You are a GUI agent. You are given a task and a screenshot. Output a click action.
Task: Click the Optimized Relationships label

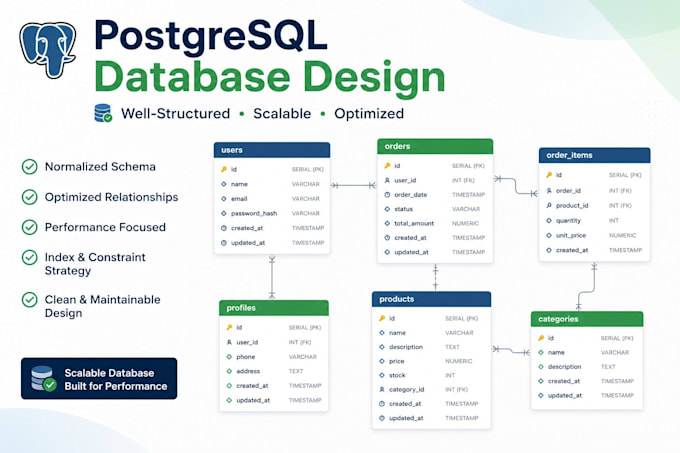click(111, 197)
